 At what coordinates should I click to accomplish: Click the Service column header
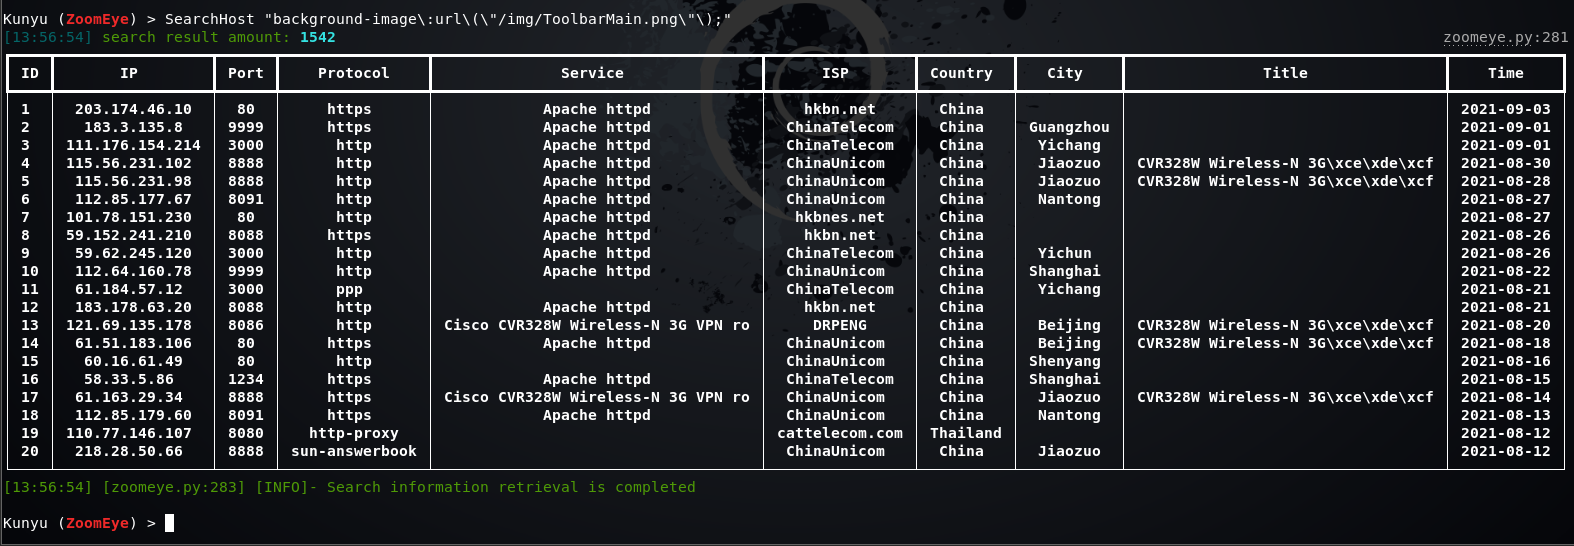pos(592,73)
